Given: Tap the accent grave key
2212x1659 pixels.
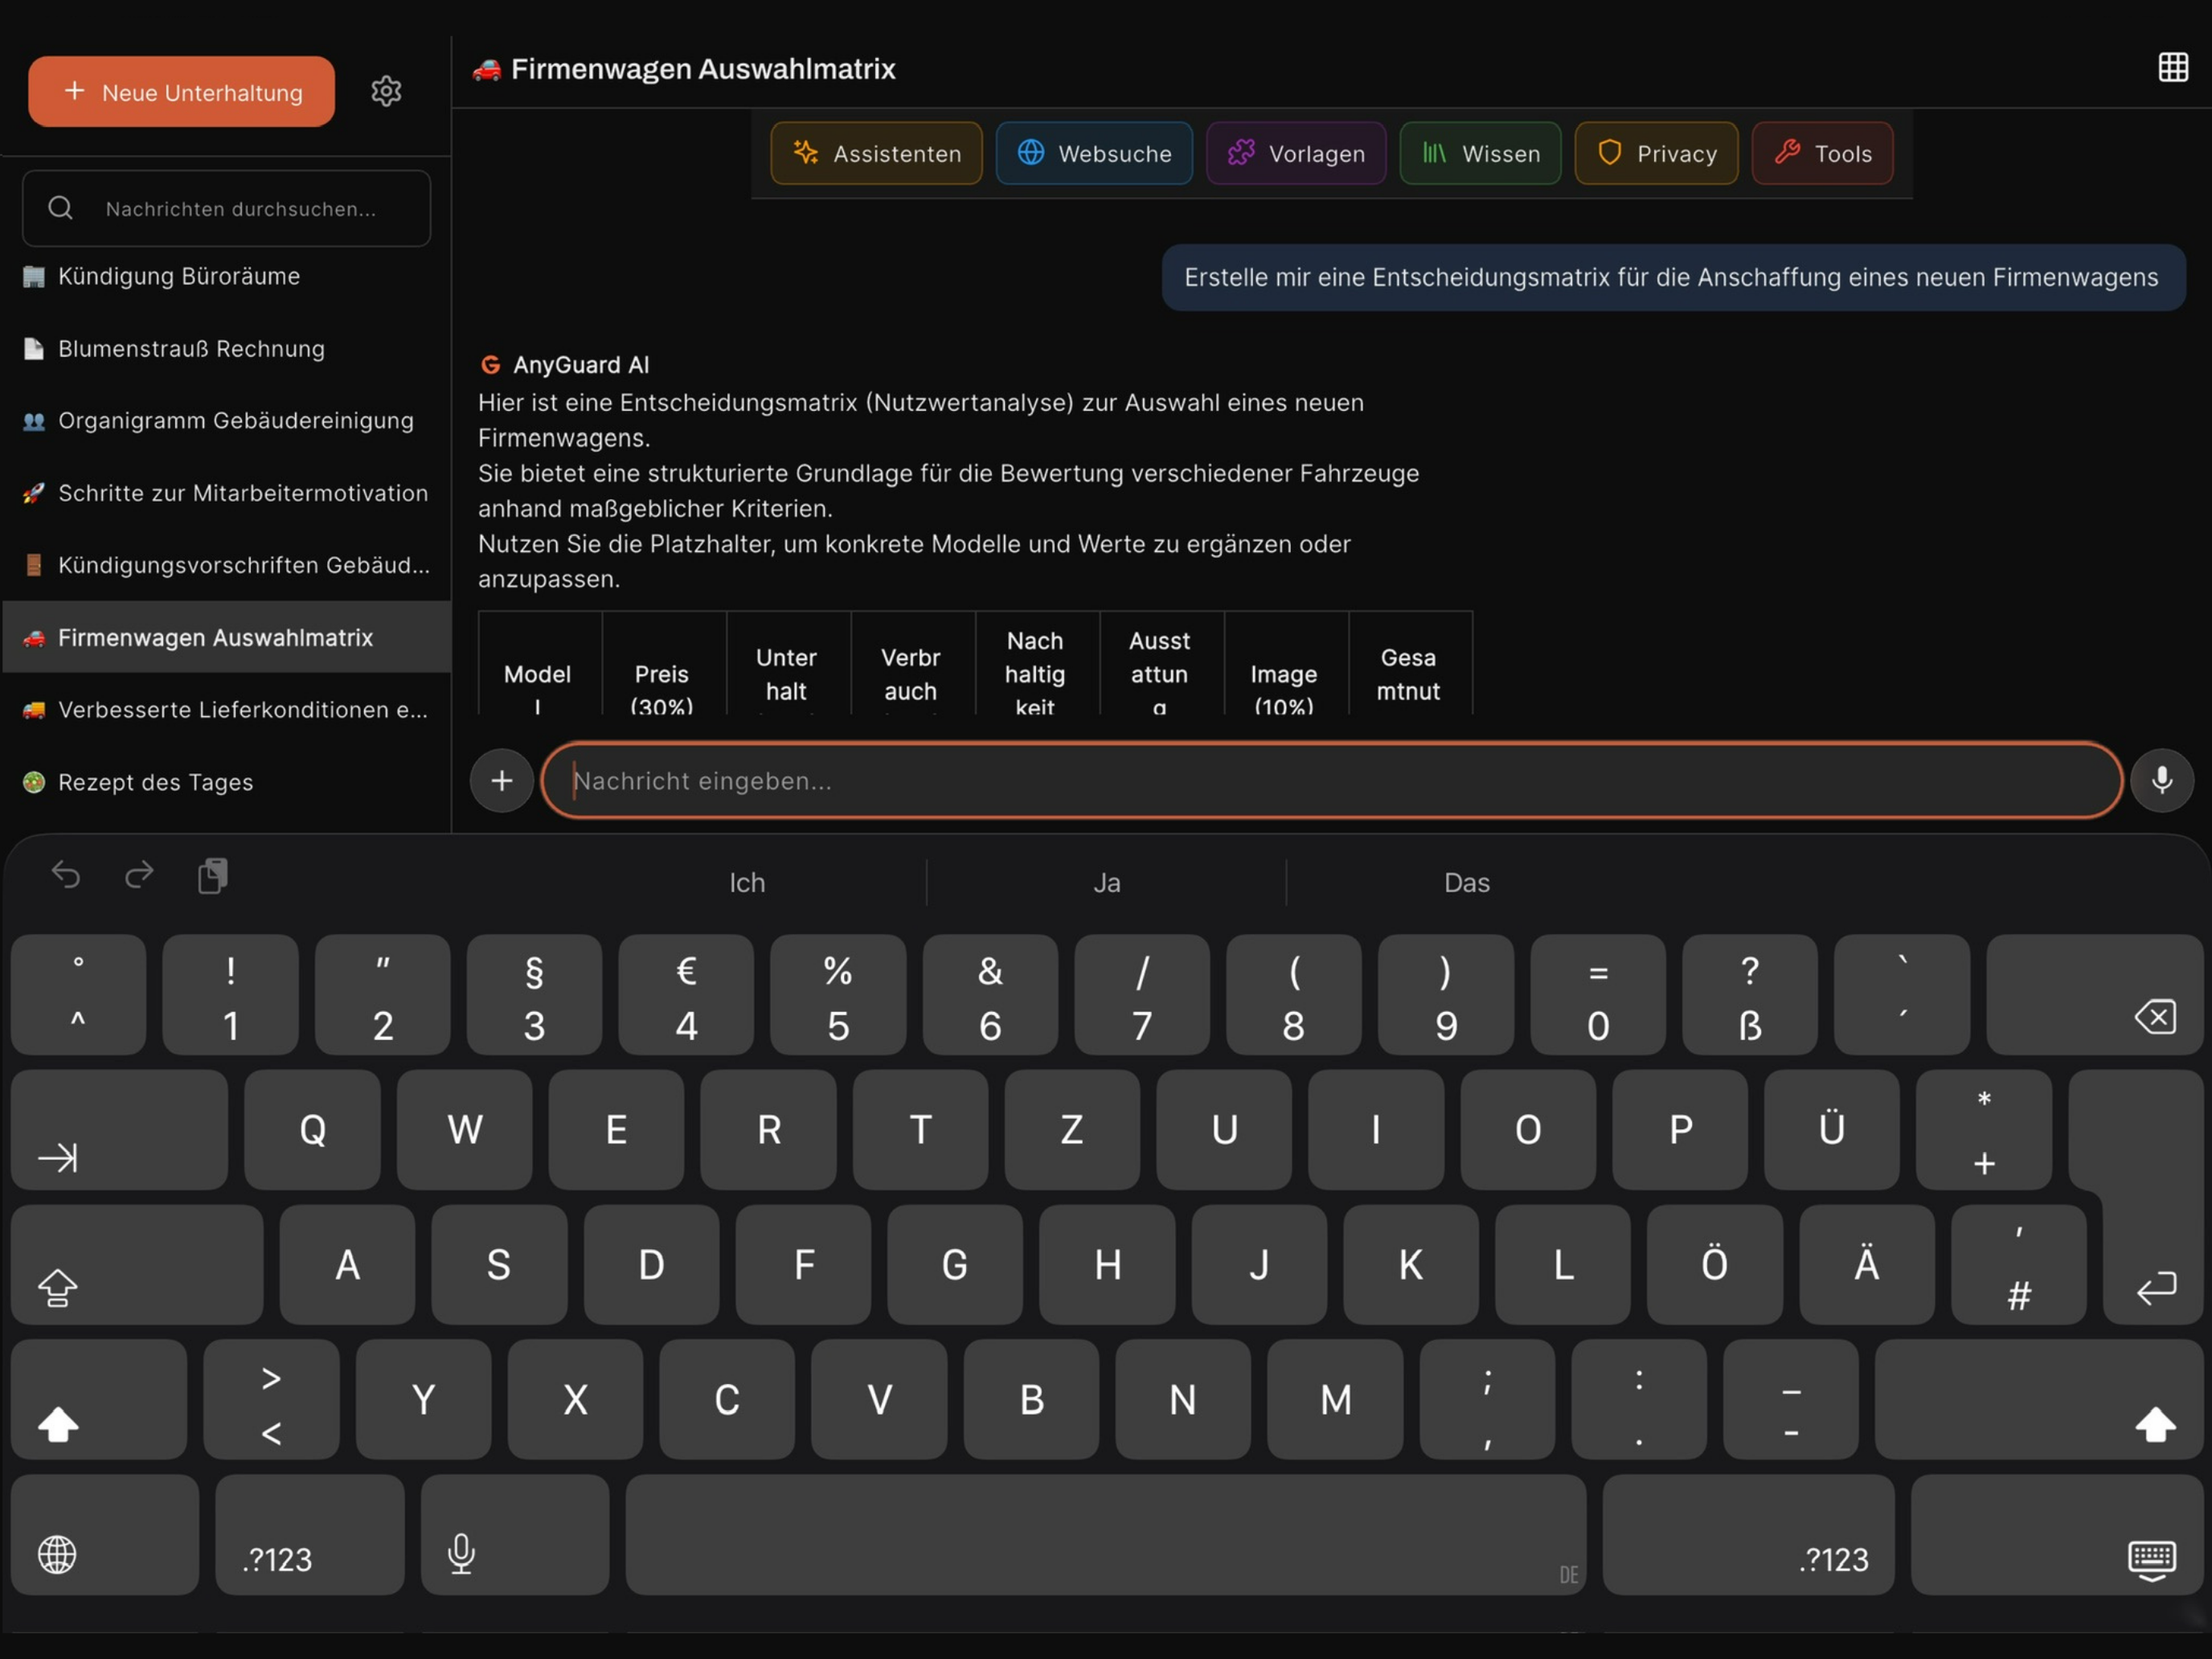Looking at the screenshot, I should (1902, 996).
